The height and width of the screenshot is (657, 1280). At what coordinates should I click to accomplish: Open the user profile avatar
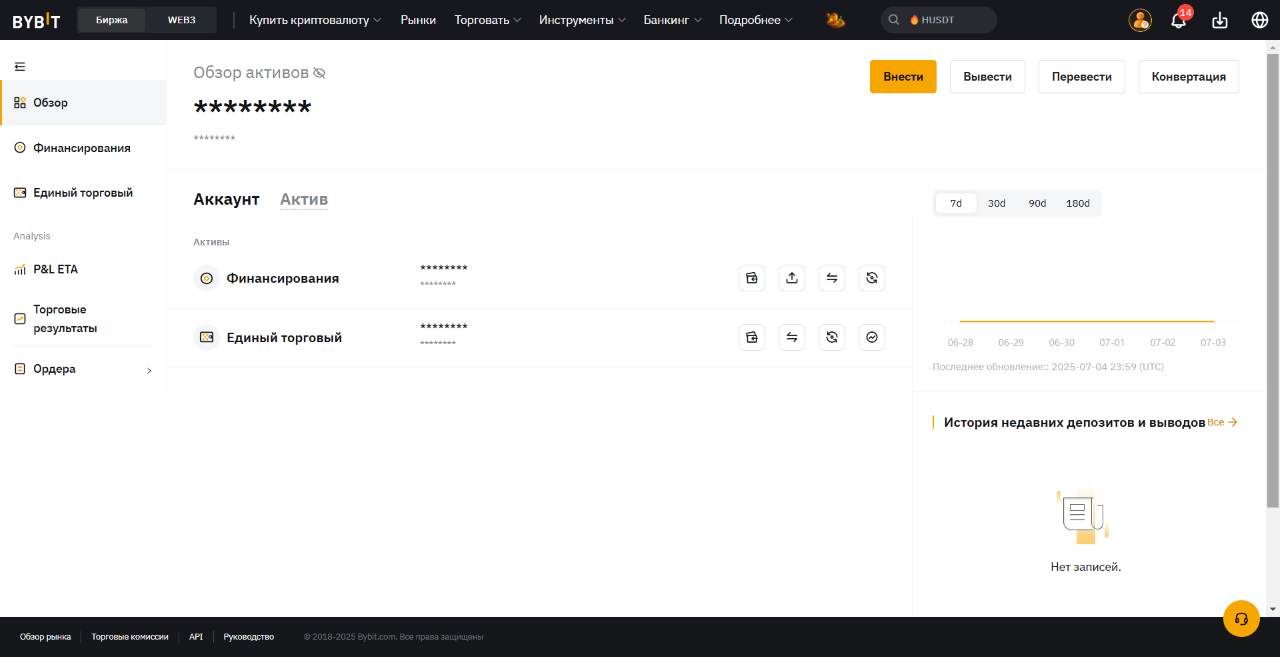[1140, 20]
